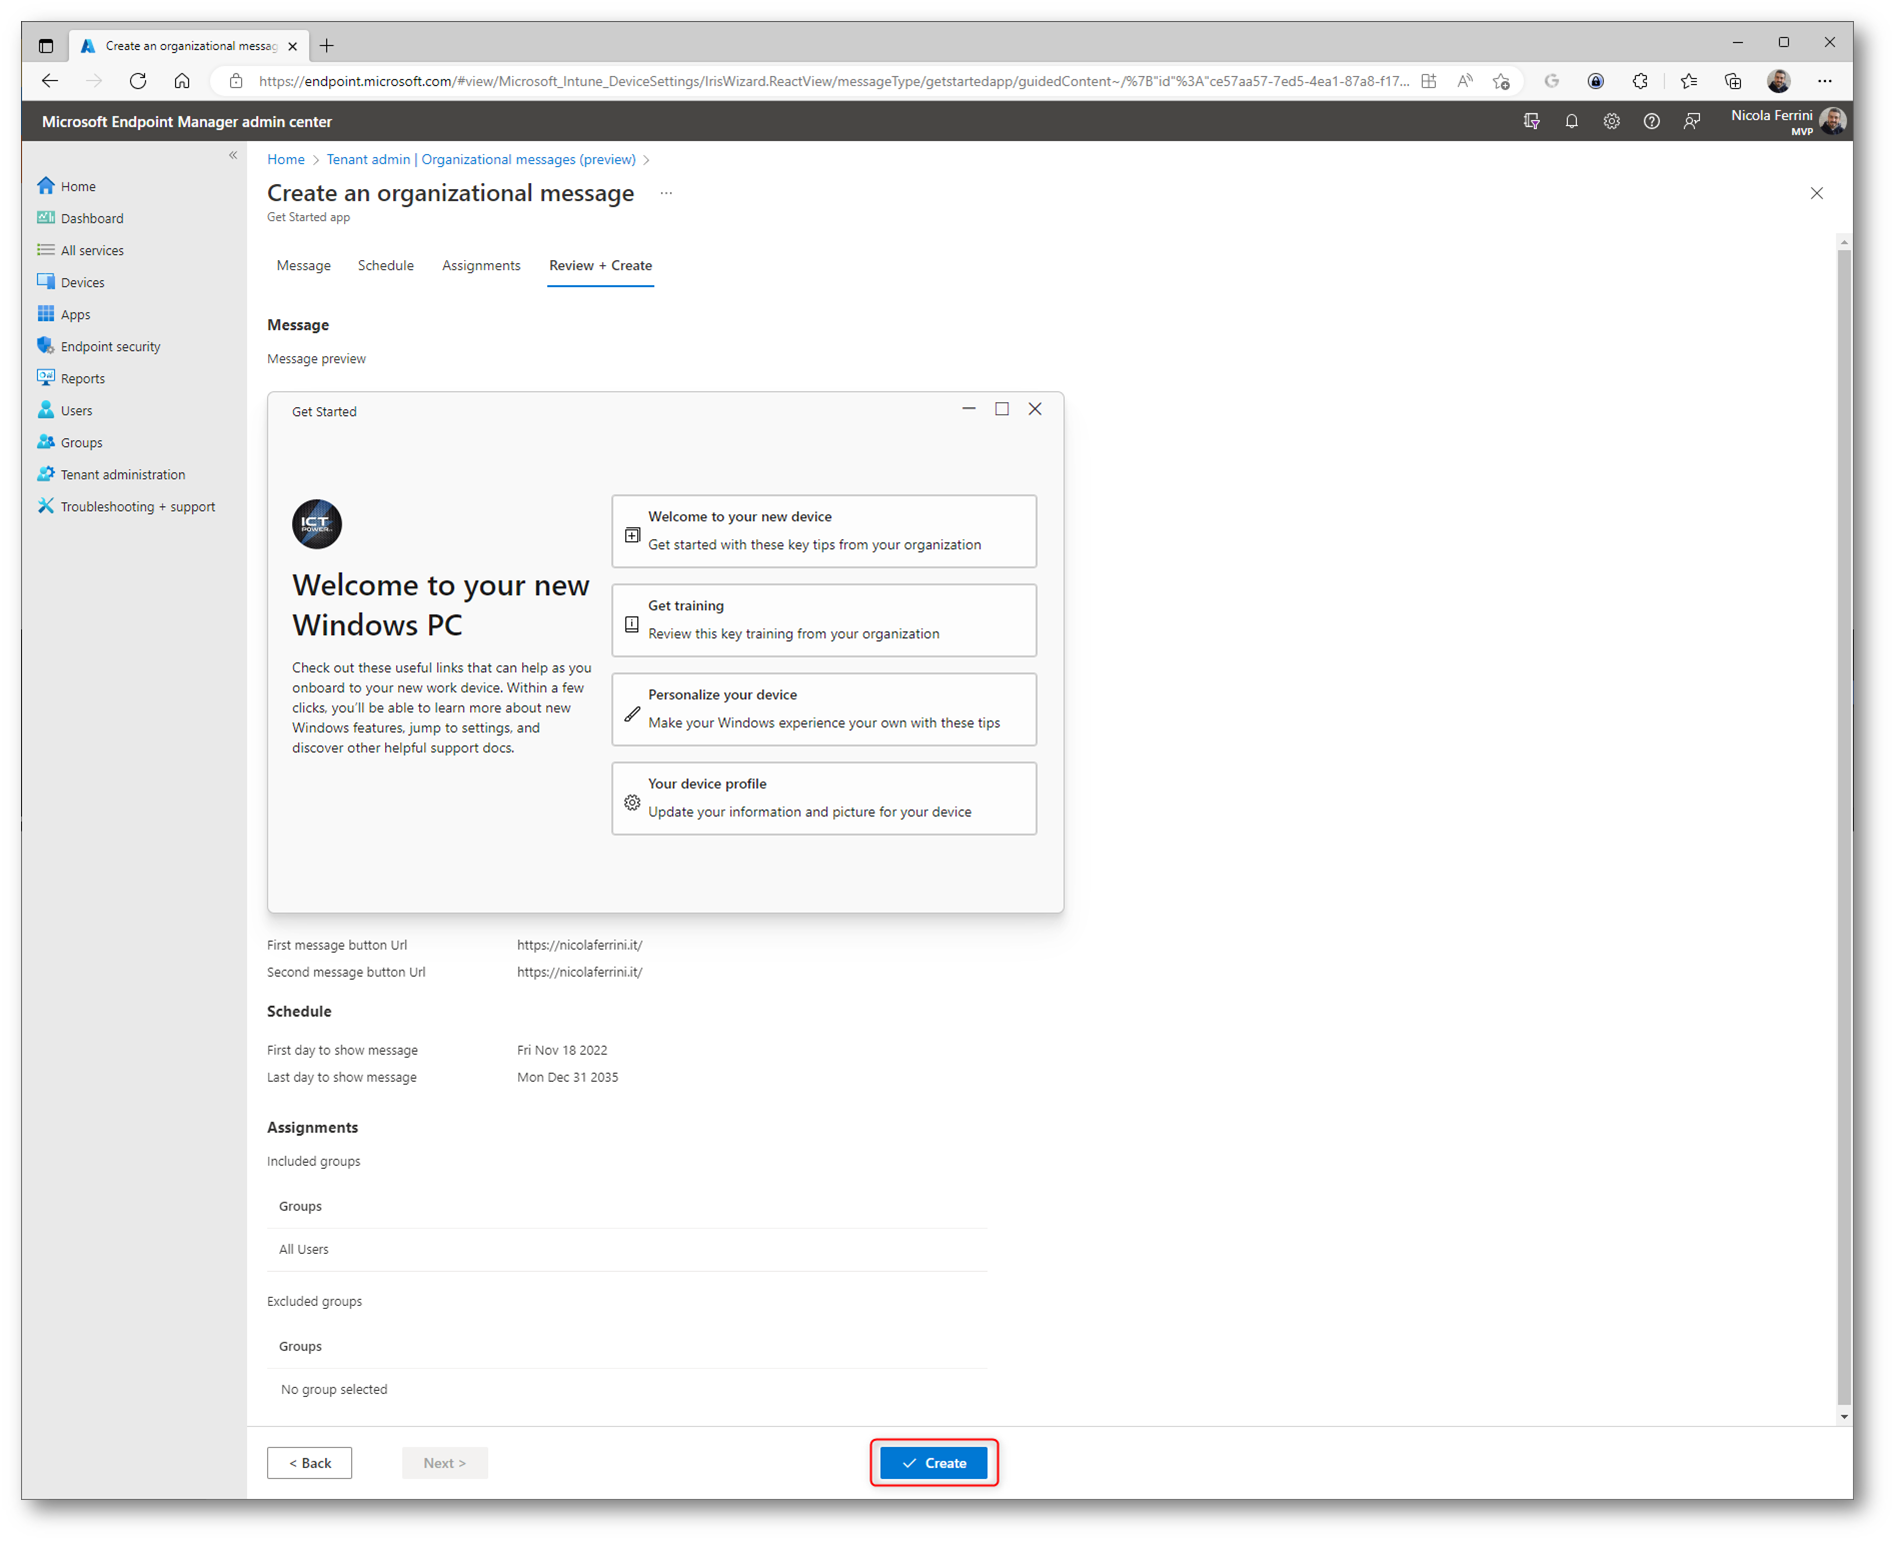Go to browser home page

coord(182,81)
